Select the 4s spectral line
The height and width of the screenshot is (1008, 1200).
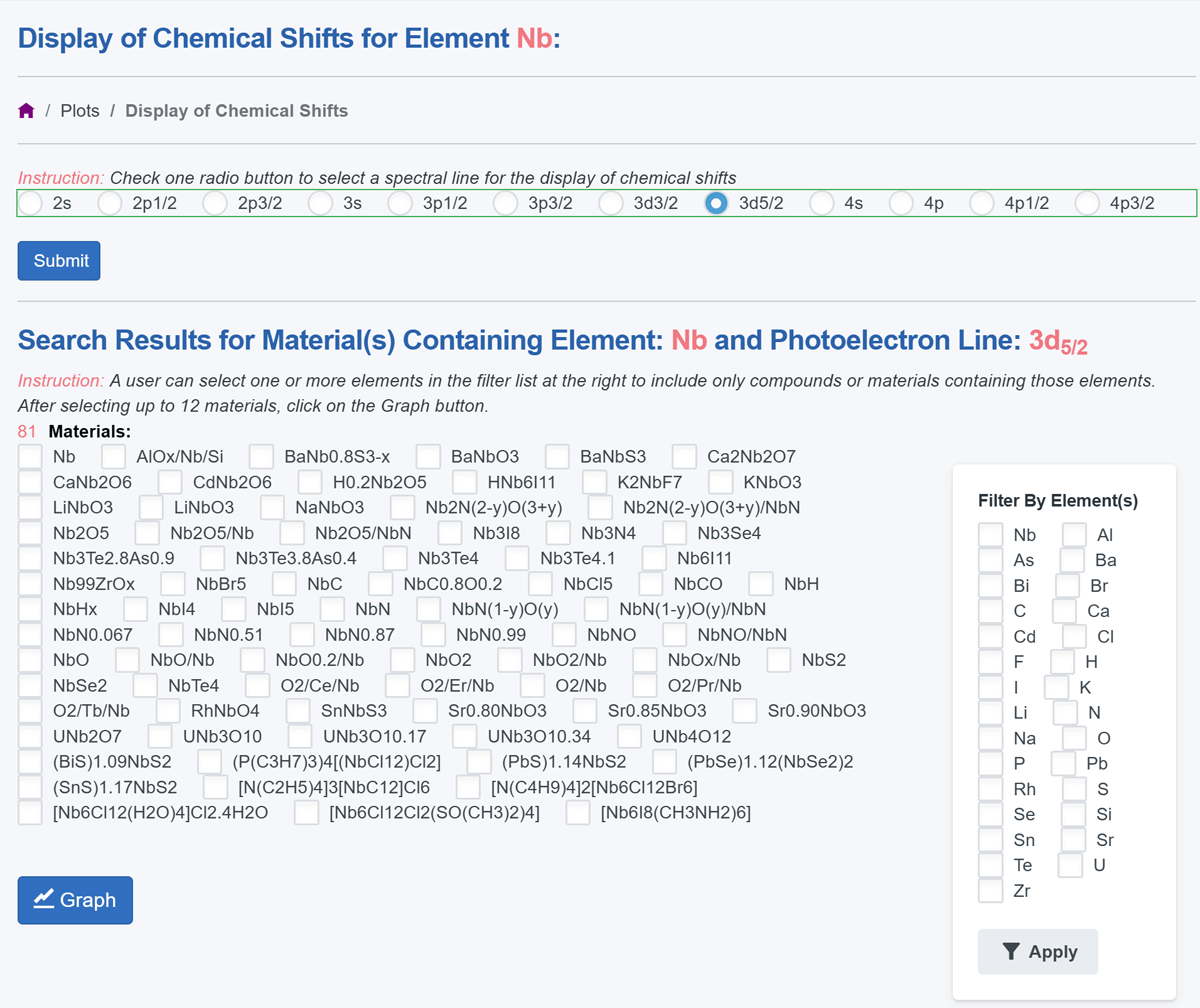821,202
